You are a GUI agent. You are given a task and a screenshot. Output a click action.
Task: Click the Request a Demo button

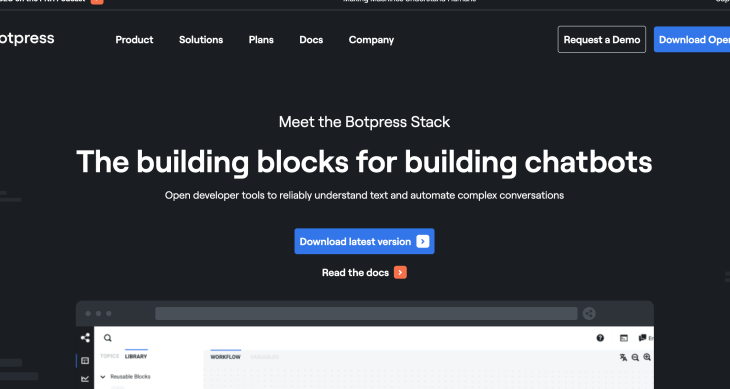(x=602, y=40)
